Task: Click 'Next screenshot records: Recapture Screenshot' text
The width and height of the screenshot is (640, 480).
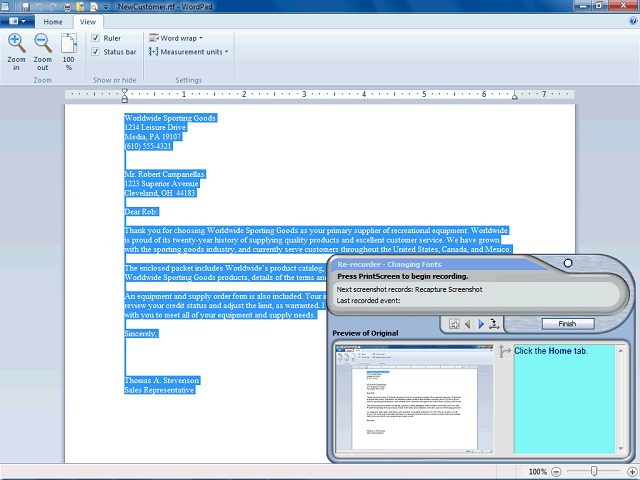Action: (409, 289)
